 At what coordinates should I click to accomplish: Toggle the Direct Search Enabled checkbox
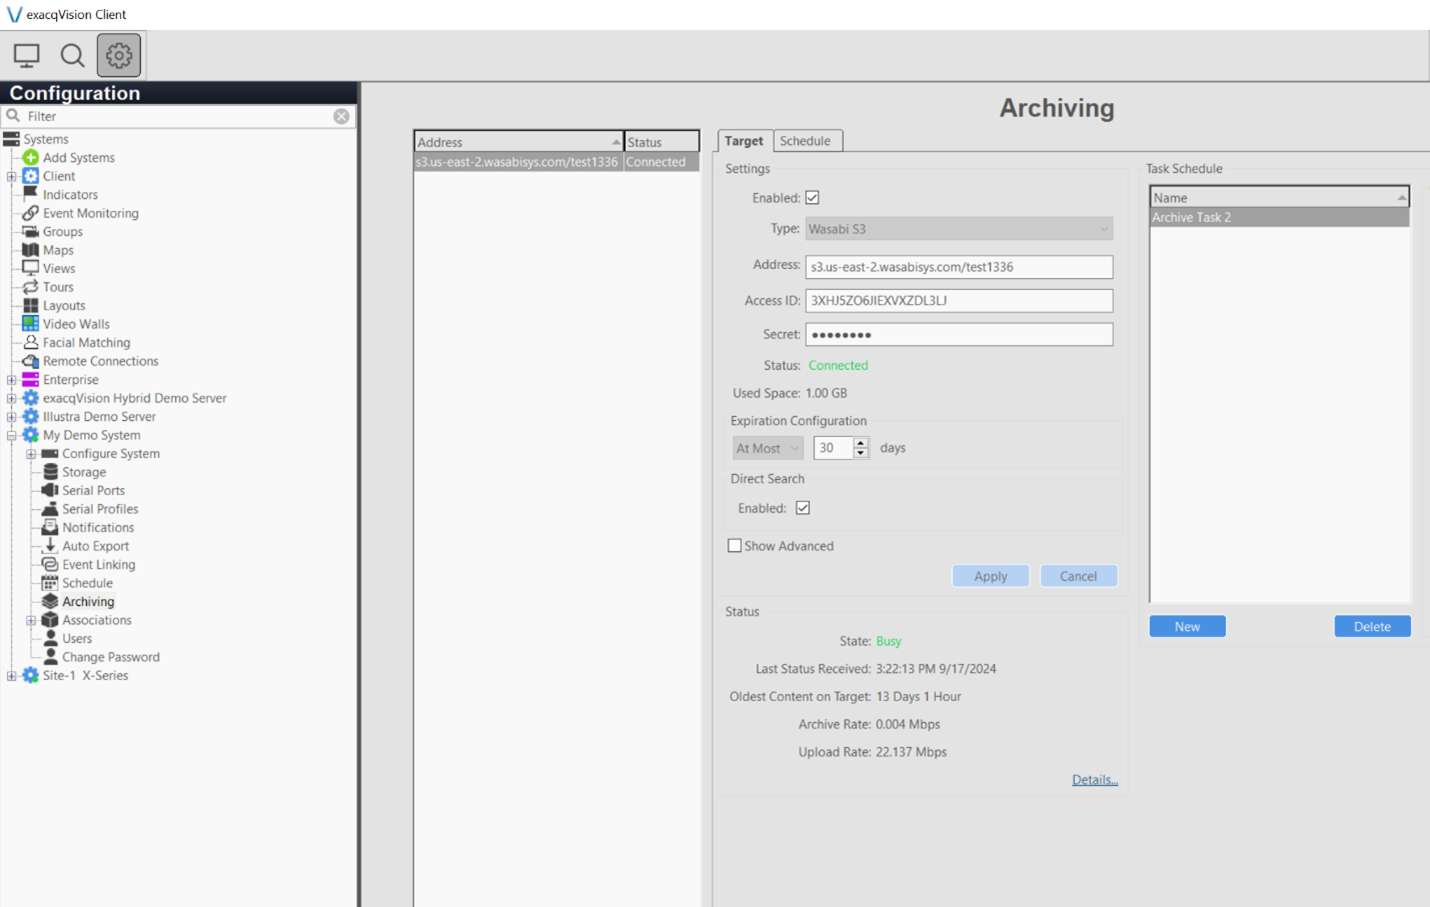(x=803, y=508)
